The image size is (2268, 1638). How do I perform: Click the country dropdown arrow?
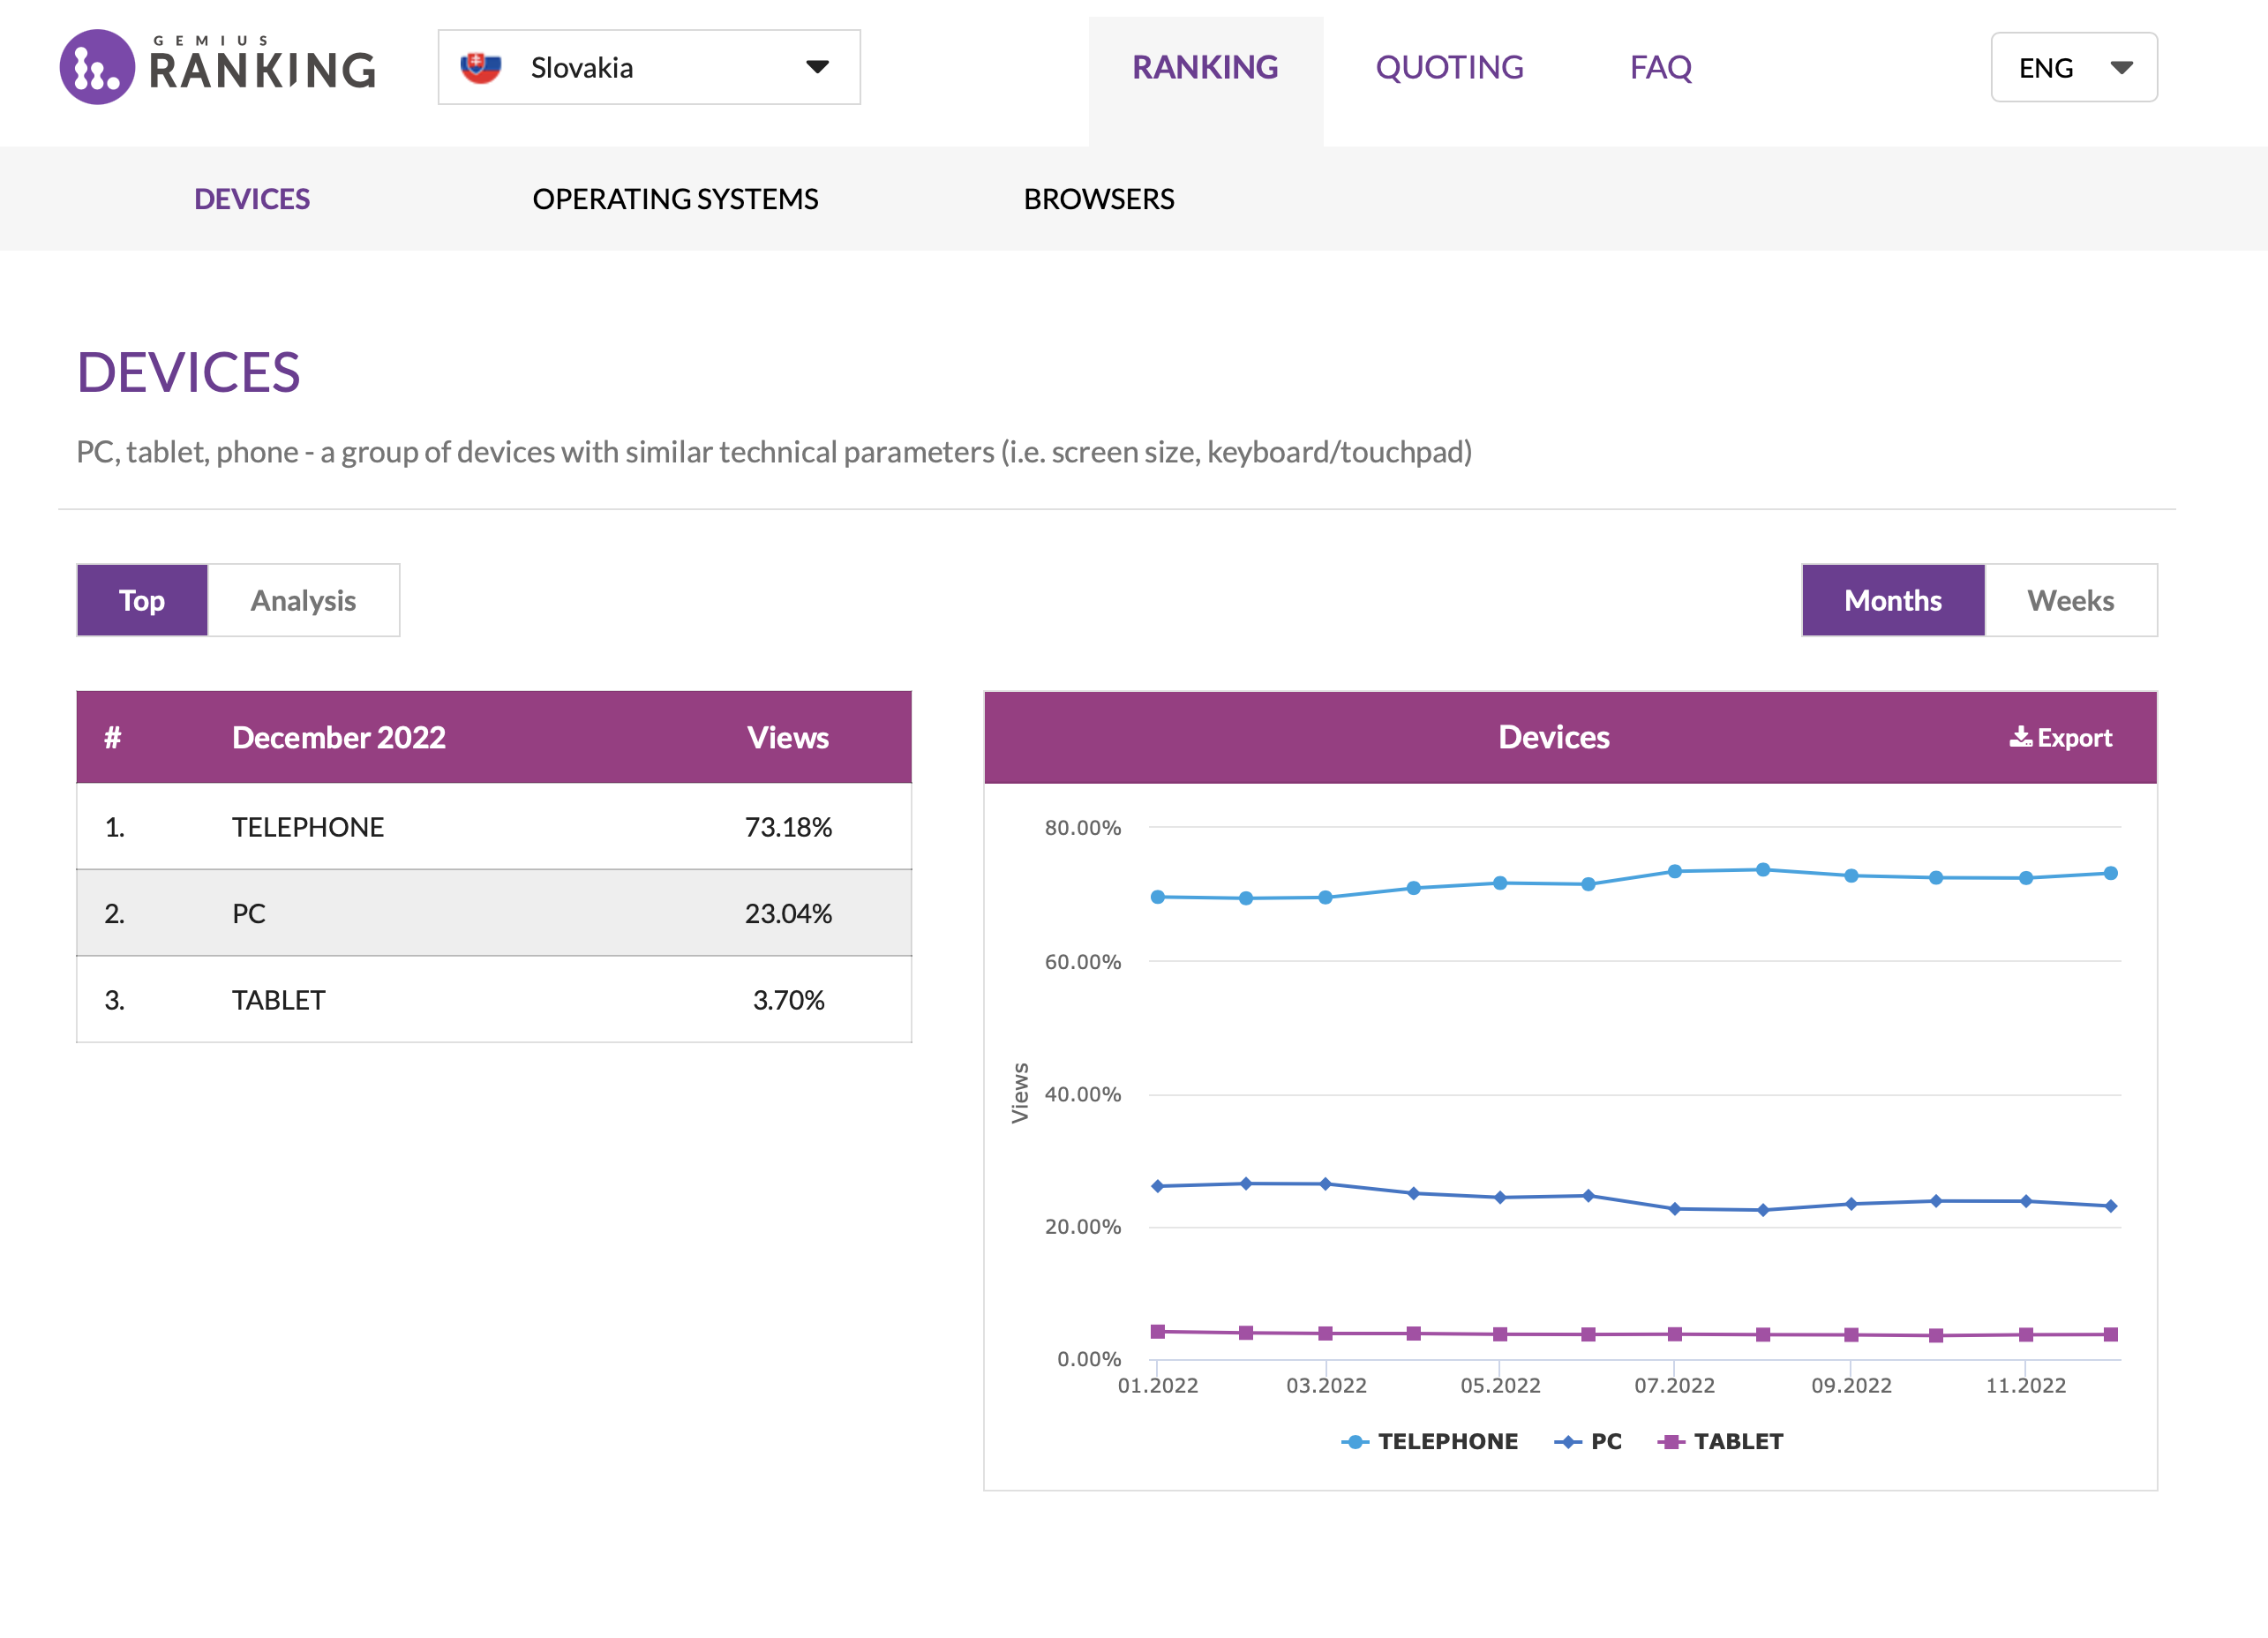817,67
